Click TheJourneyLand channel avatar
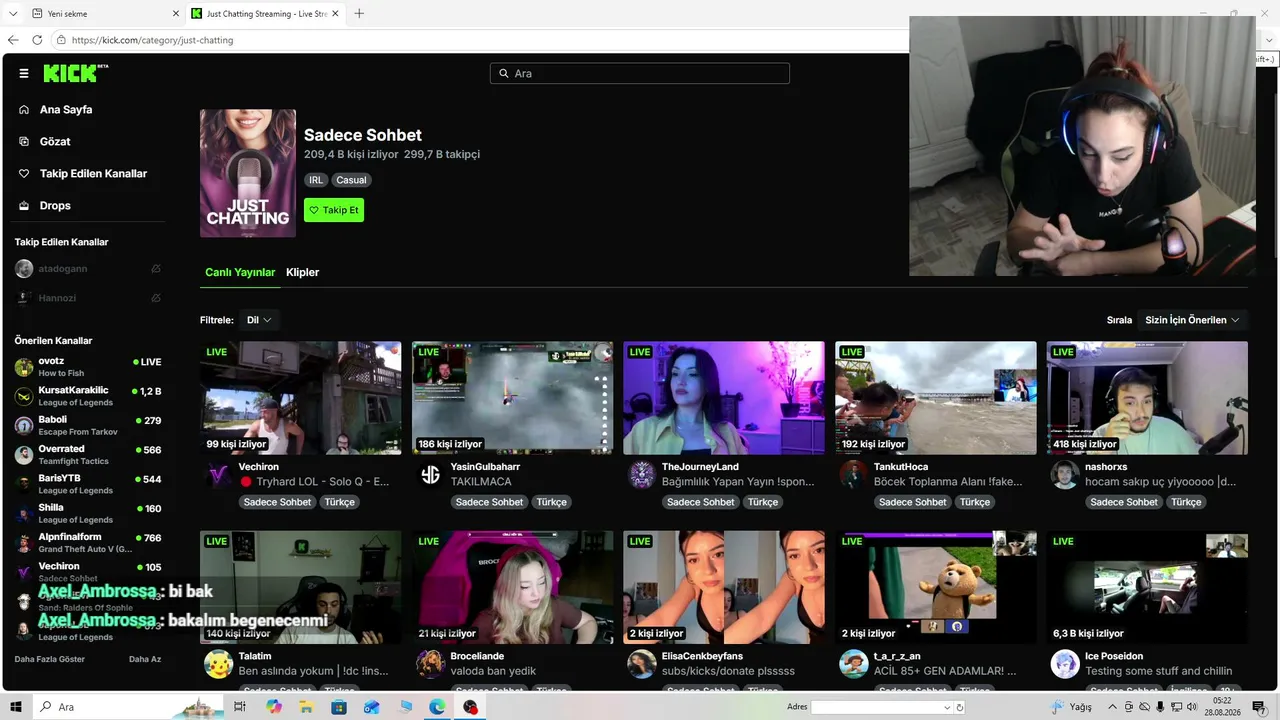The image size is (1280, 720). 641,474
